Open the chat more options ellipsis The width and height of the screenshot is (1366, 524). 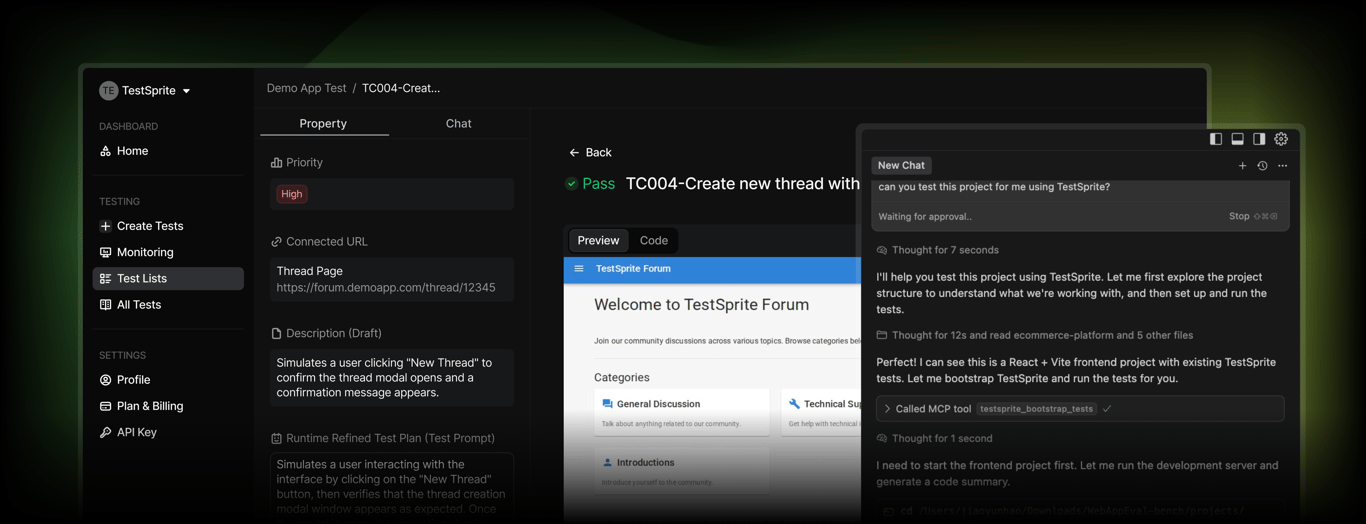[1283, 166]
